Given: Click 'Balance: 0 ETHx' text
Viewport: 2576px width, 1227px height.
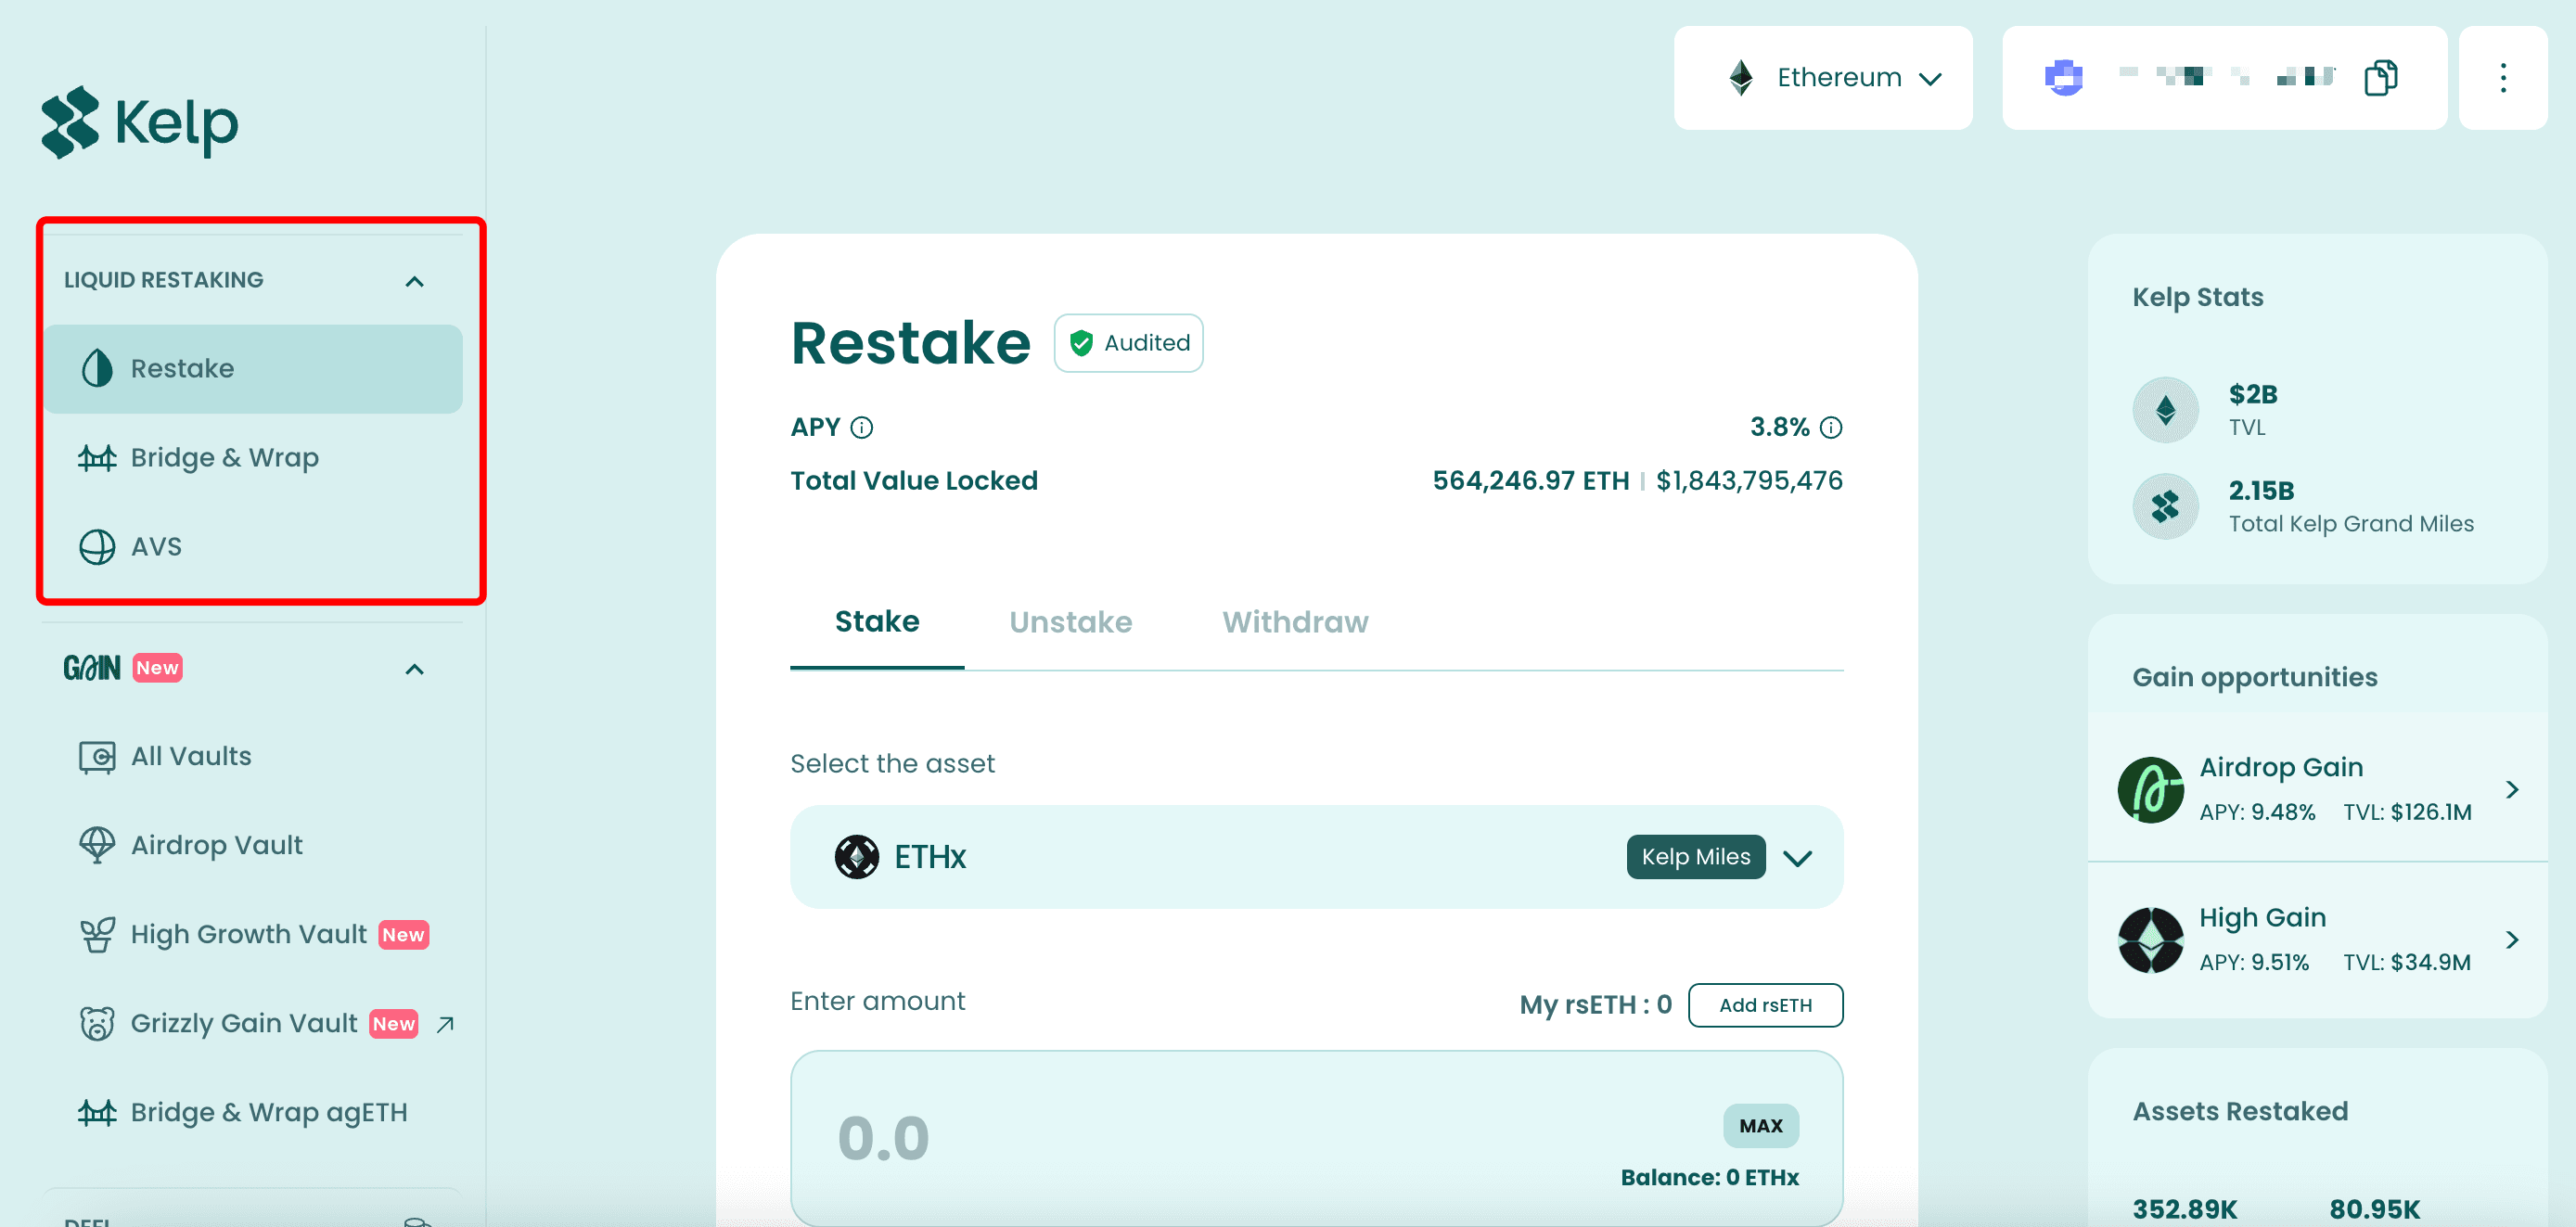Looking at the screenshot, I should (x=1709, y=1178).
